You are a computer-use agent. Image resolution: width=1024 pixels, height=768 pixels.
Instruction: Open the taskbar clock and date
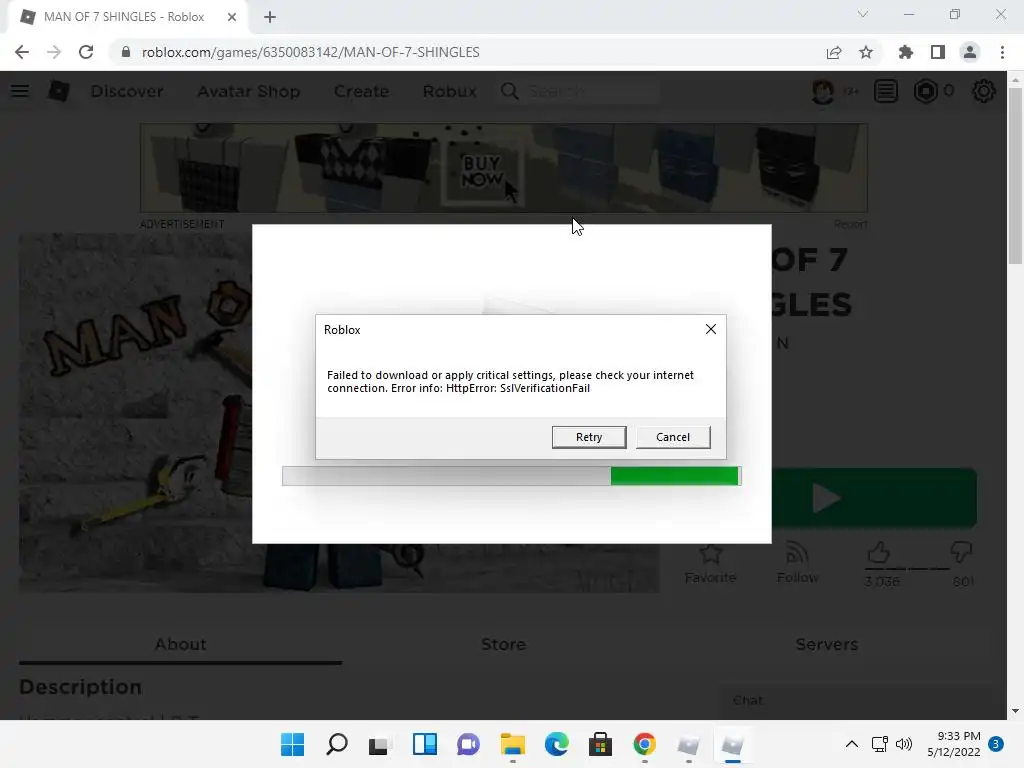click(x=954, y=744)
